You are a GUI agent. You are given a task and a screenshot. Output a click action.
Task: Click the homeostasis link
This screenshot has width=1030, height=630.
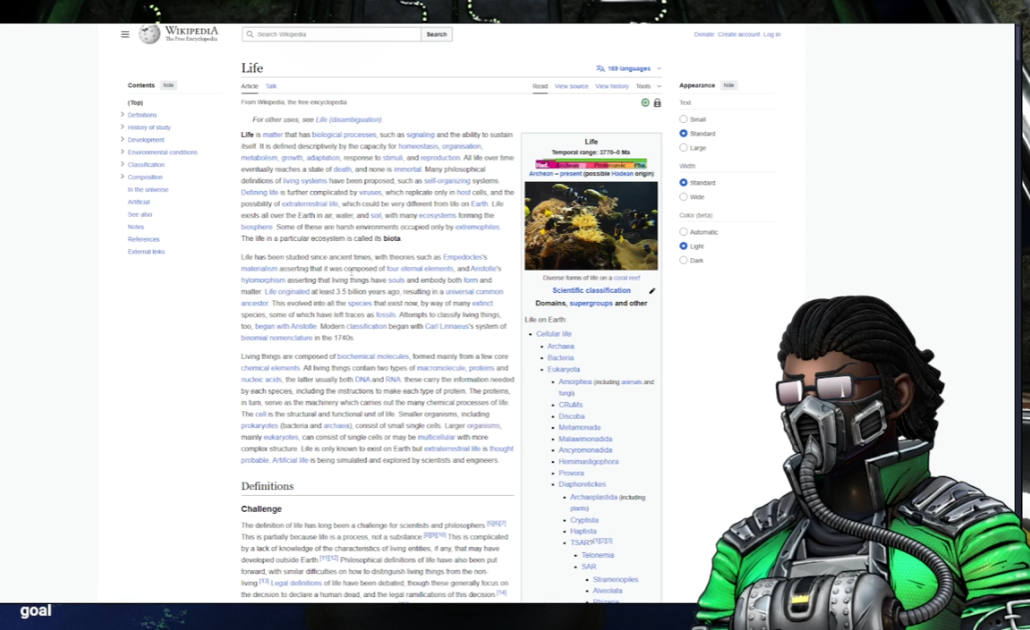pyautogui.click(x=418, y=146)
